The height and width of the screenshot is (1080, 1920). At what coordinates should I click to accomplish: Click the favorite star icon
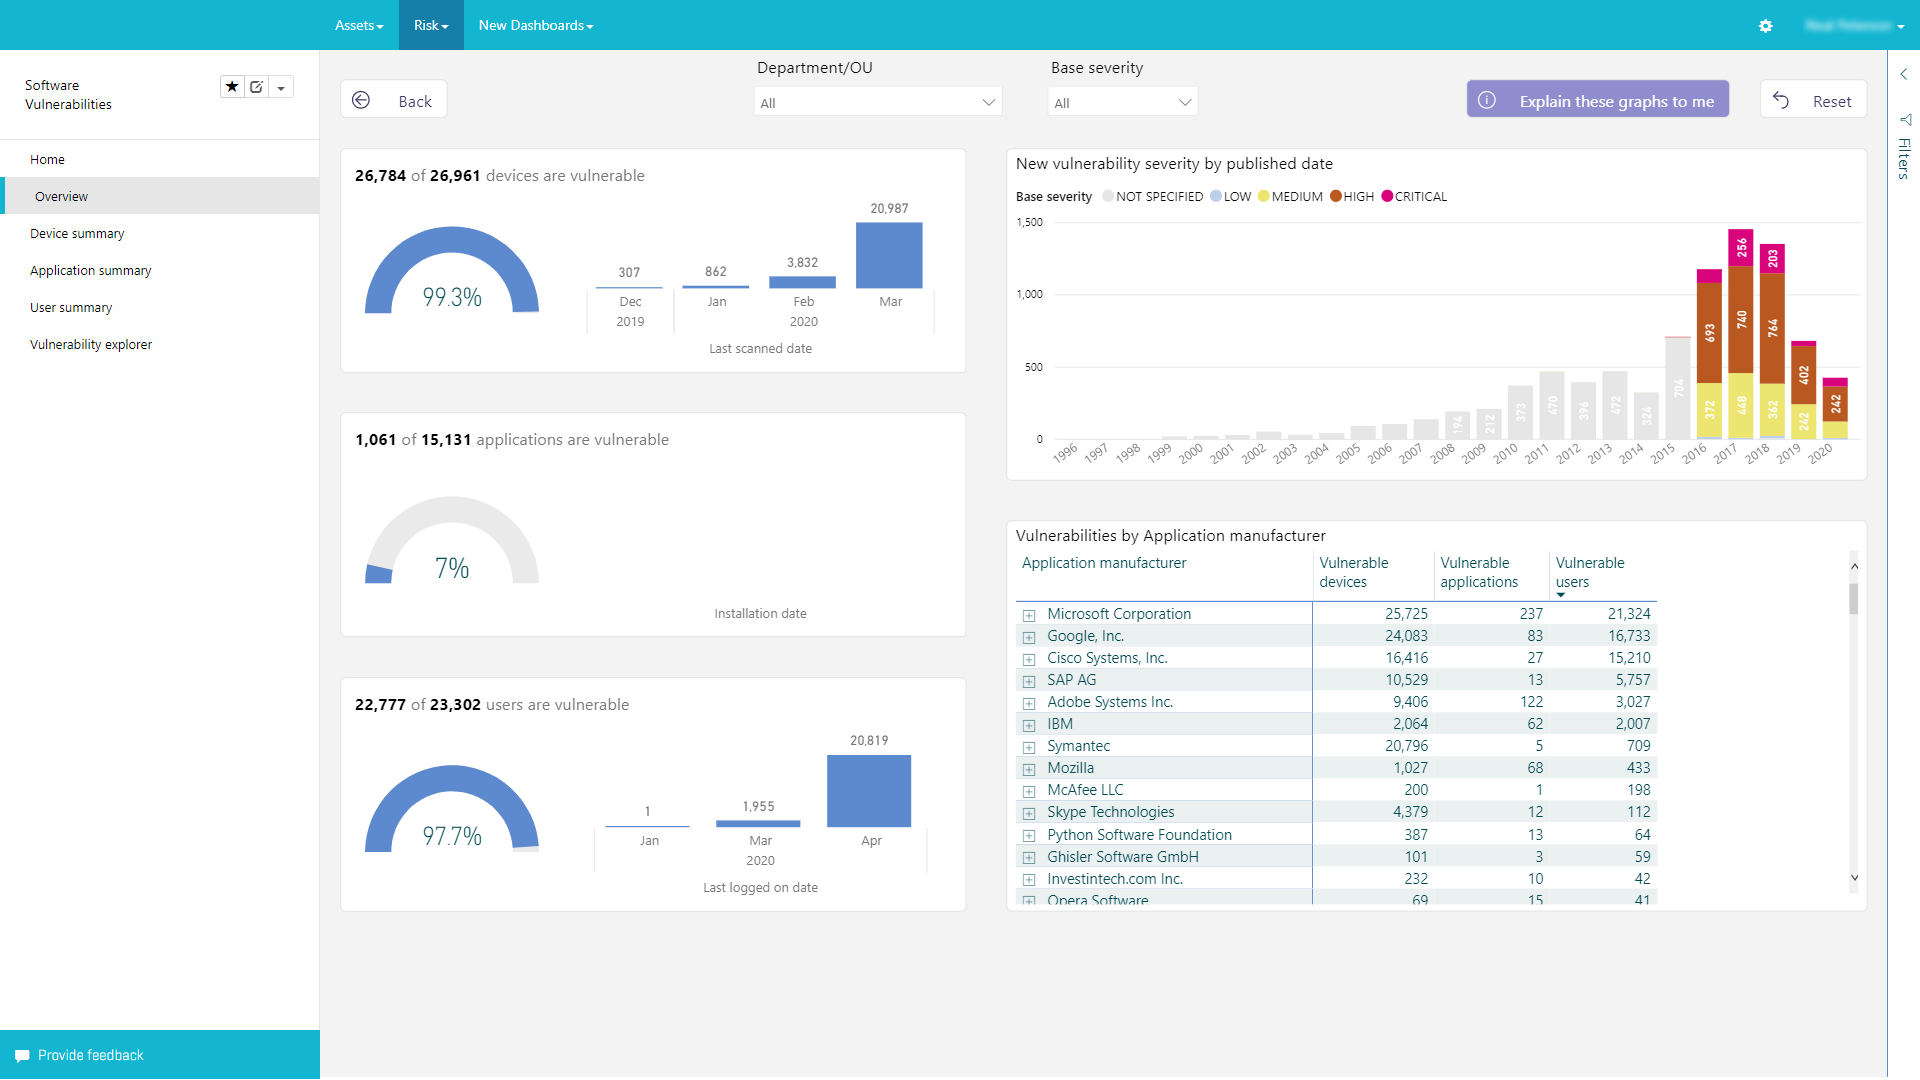click(232, 87)
